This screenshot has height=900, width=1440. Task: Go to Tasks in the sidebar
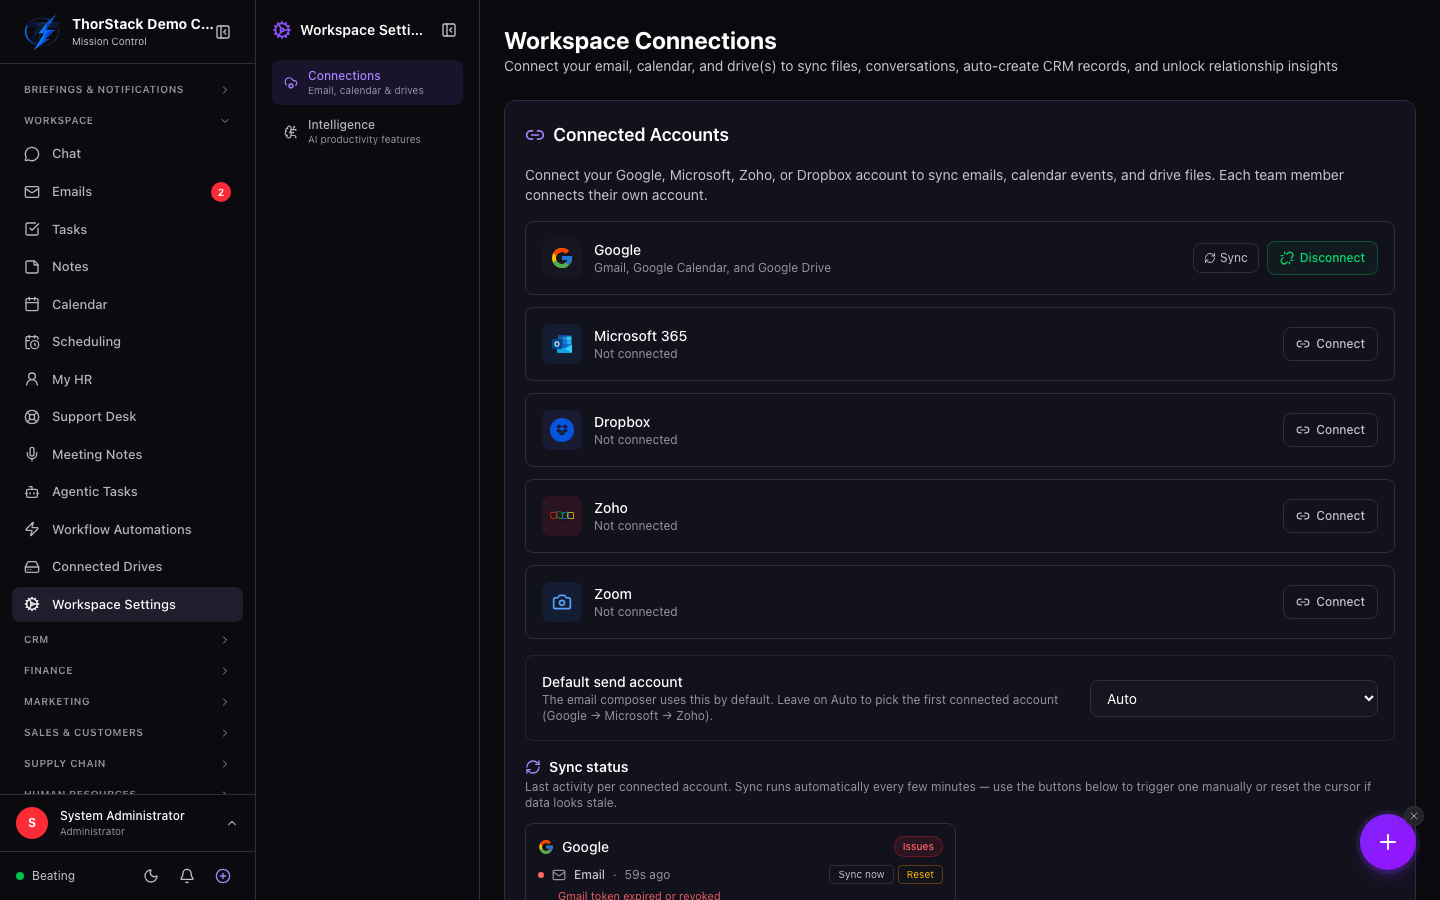(x=127, y=229)
